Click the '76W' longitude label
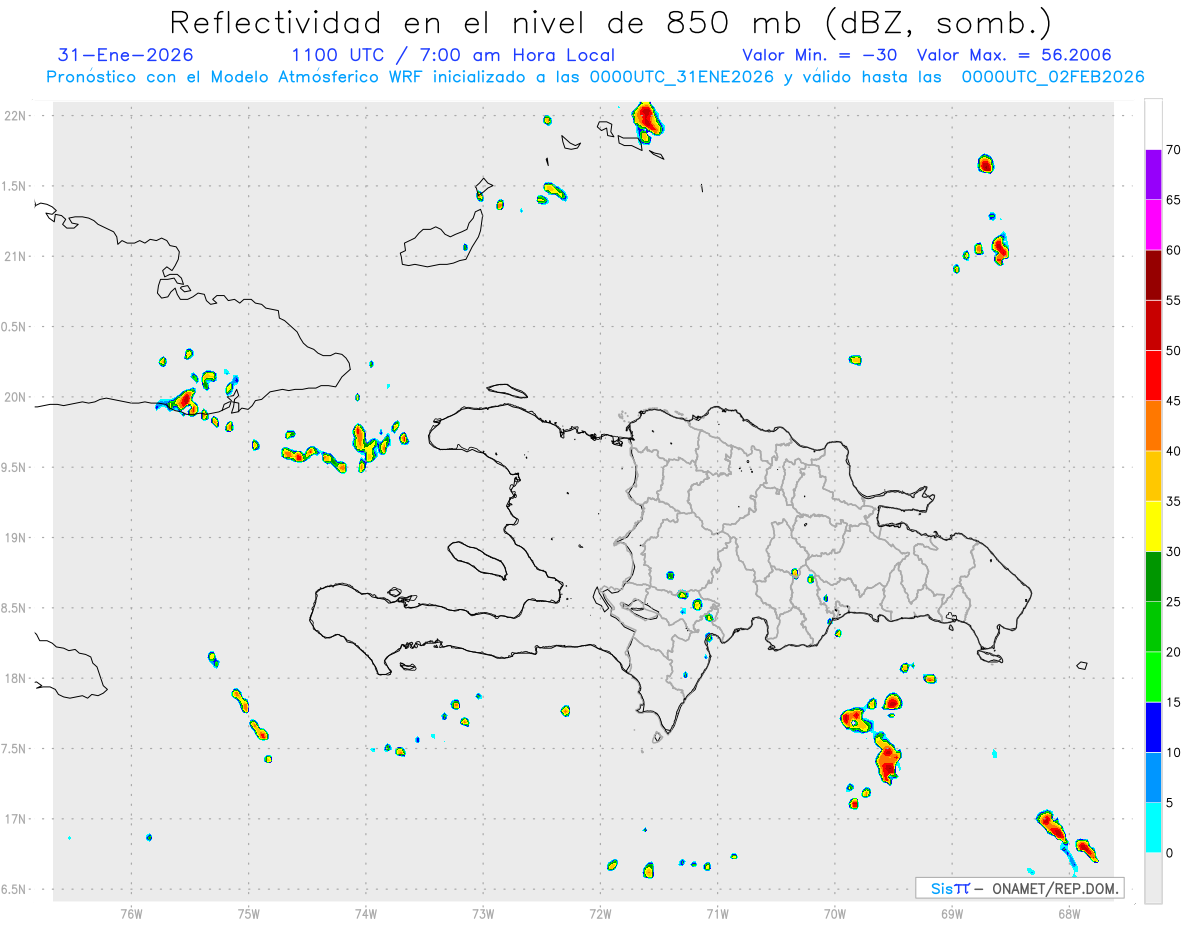This screenshot has height=927, width=1200. 131,912
